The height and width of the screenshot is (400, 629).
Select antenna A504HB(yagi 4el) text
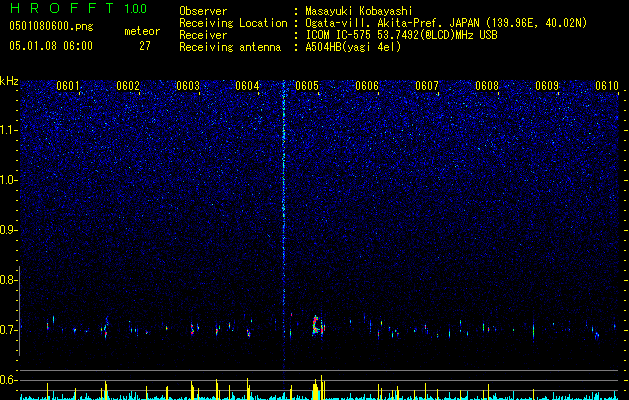click(353, 47)
